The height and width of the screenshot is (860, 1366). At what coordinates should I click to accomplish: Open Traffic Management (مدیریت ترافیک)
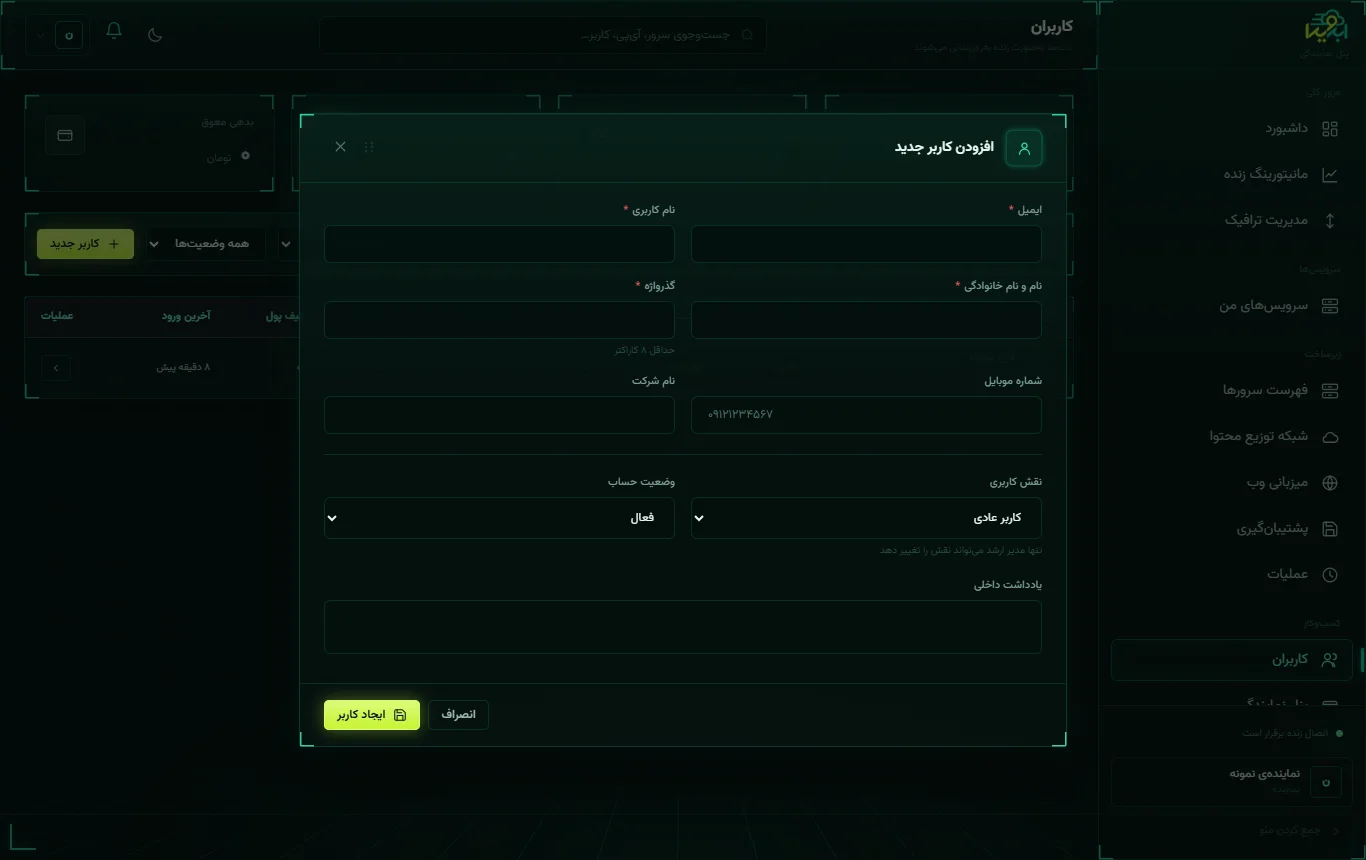[1232, 220]
